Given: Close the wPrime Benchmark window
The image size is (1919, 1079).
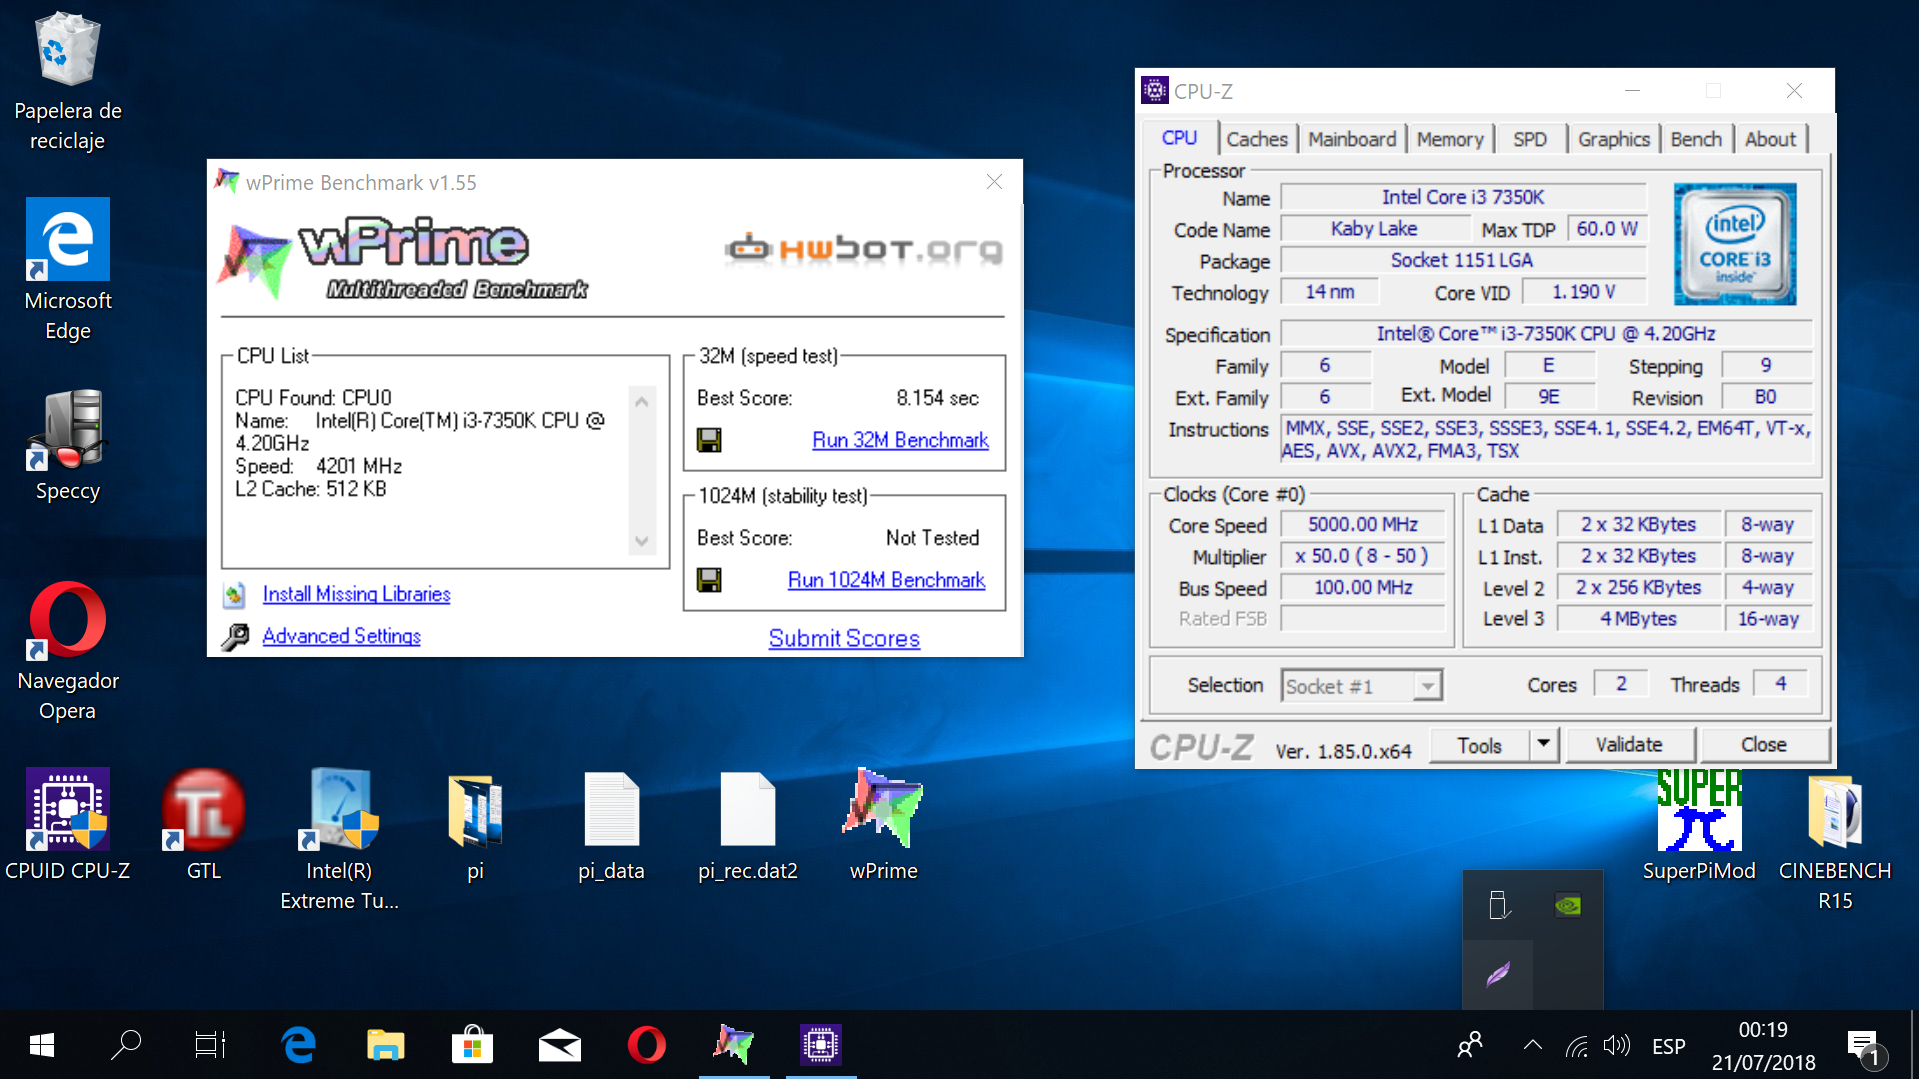Looking at the screenshot, I should coord(994,181).
